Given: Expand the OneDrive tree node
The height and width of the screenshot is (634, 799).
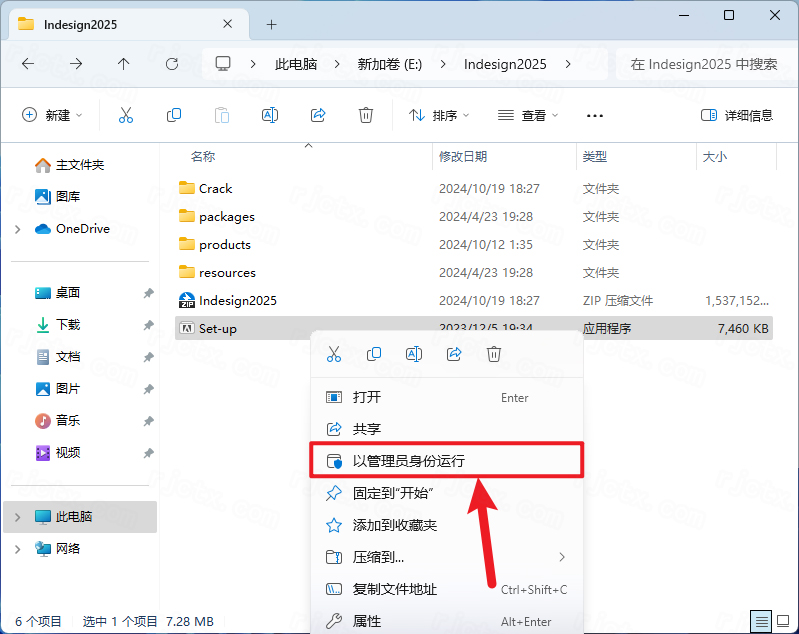Looking at the screenshot, I should click(17, 229).
